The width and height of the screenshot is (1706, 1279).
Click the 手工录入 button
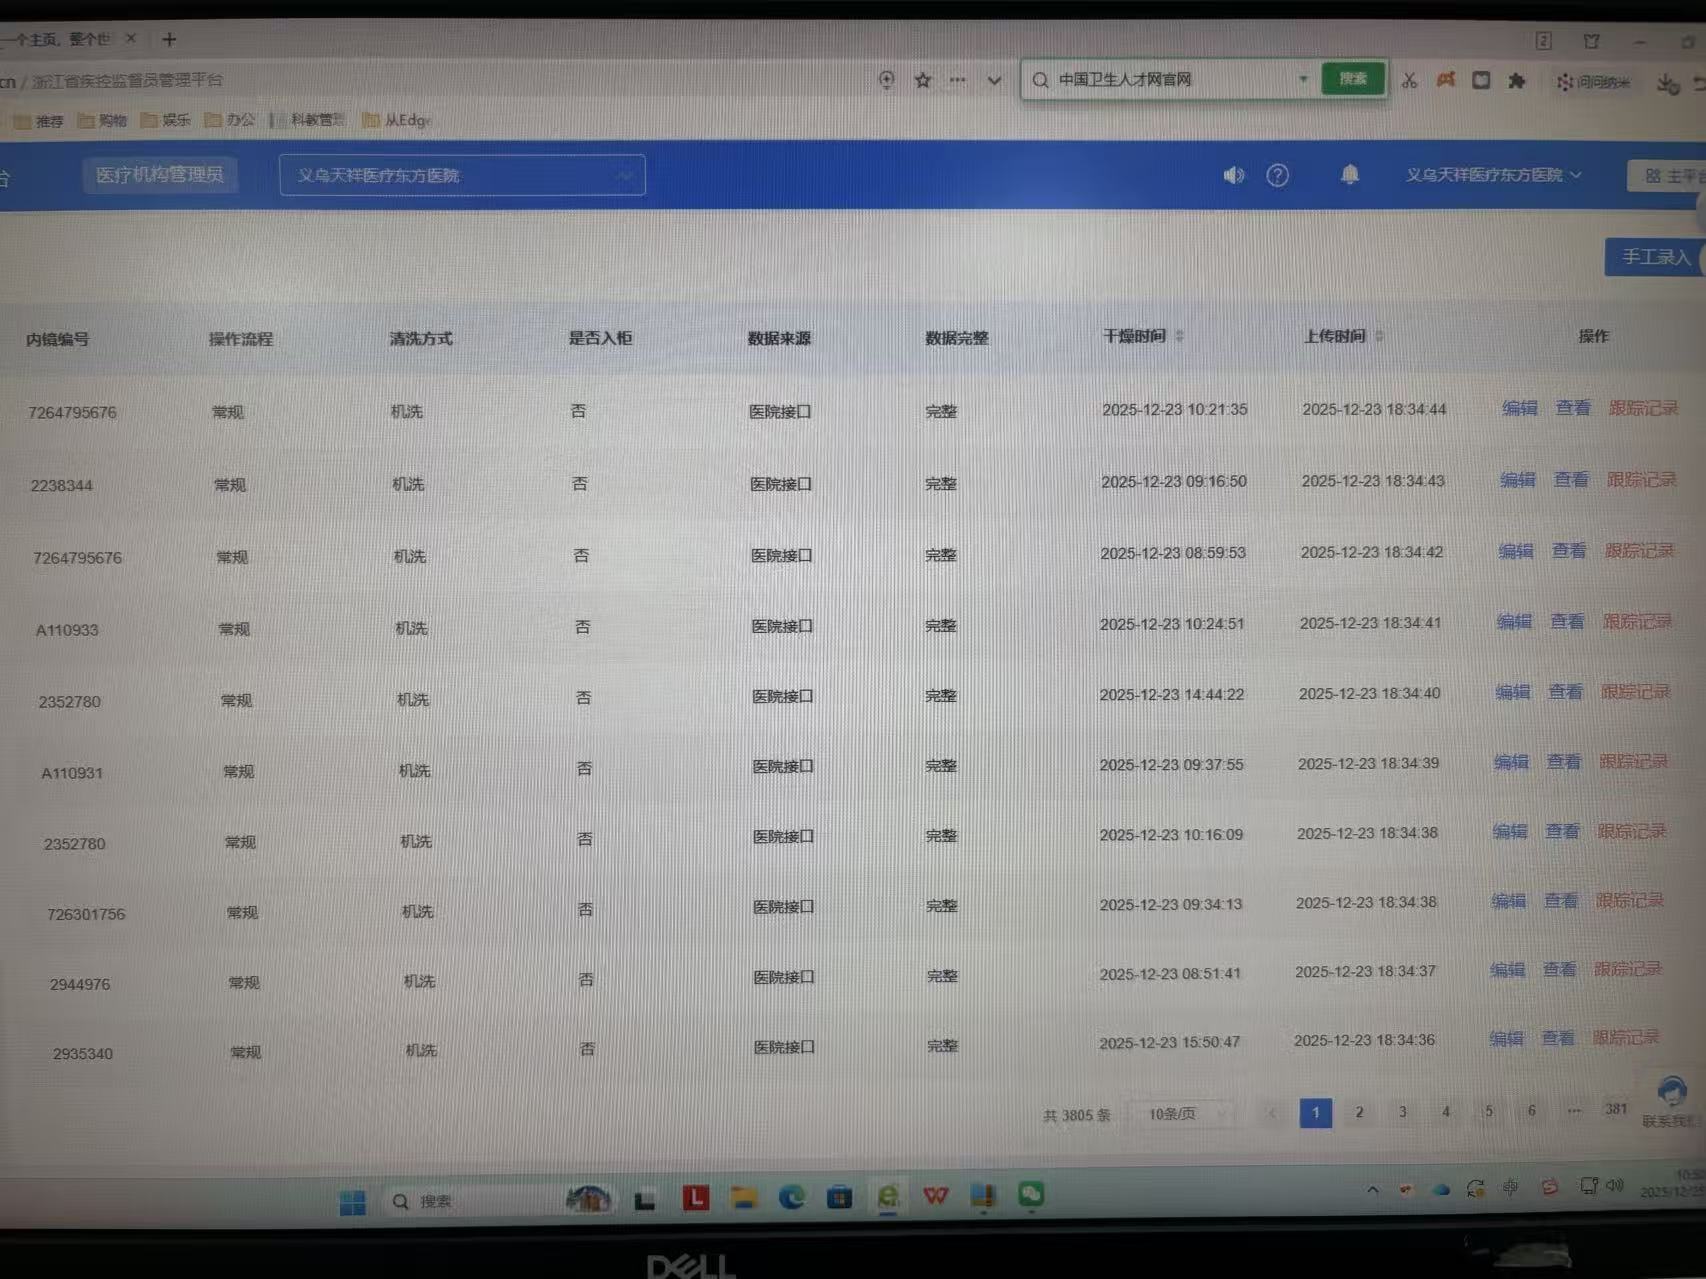pyautogui.click(x=1655, y=257)
